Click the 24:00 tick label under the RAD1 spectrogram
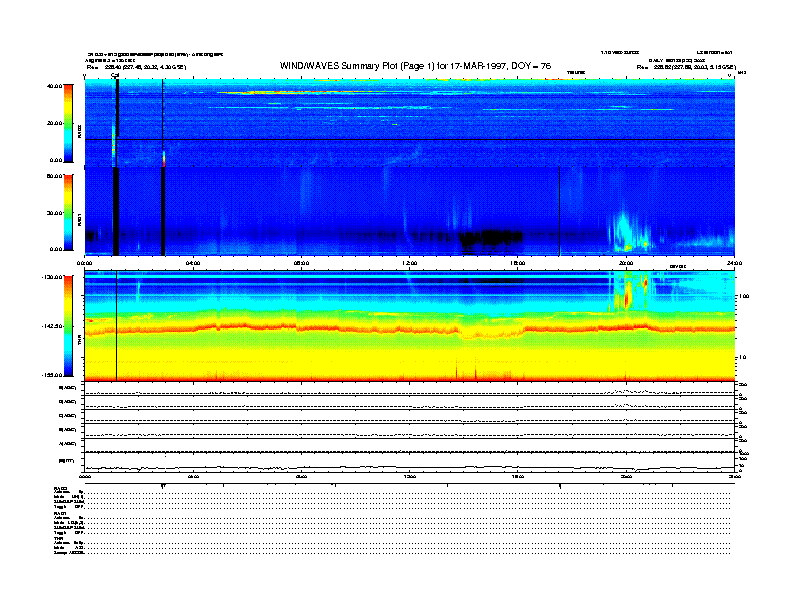Screen dimensions: 792x612 (734, 263)
